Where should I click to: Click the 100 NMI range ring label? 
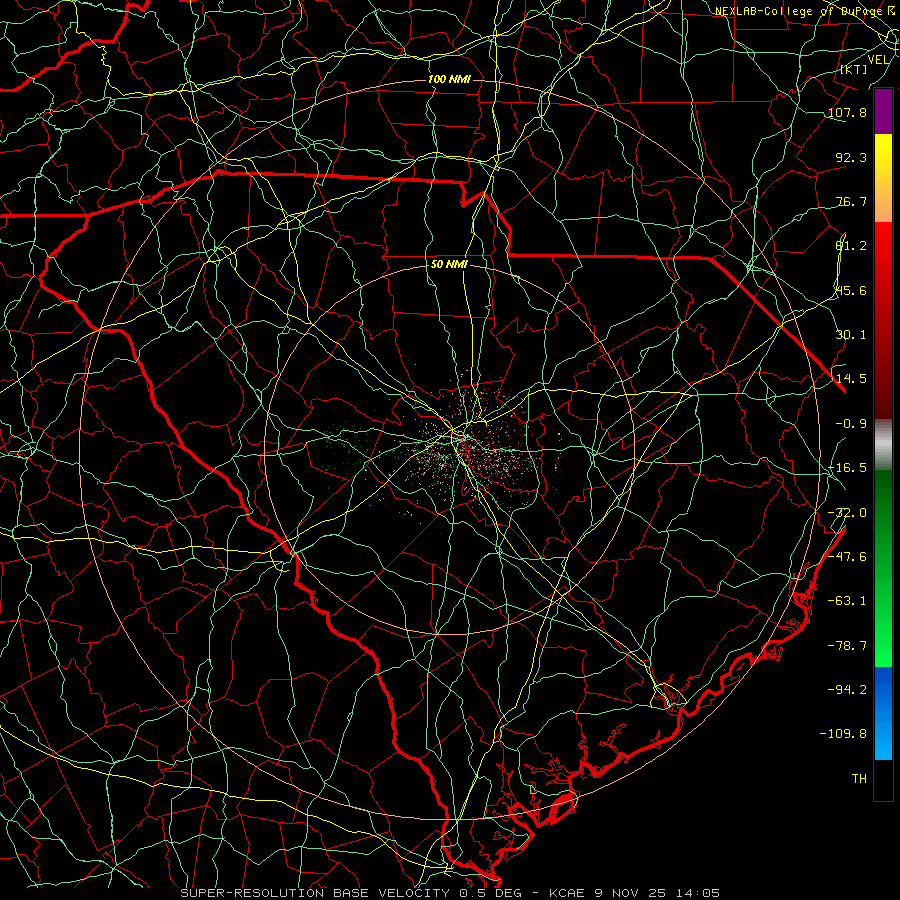(x=449, y=79)
